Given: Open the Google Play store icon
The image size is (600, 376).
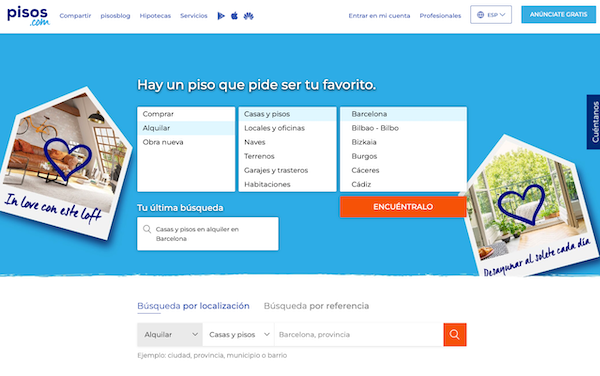Looking at the screenshot, I should coord(221,16).
